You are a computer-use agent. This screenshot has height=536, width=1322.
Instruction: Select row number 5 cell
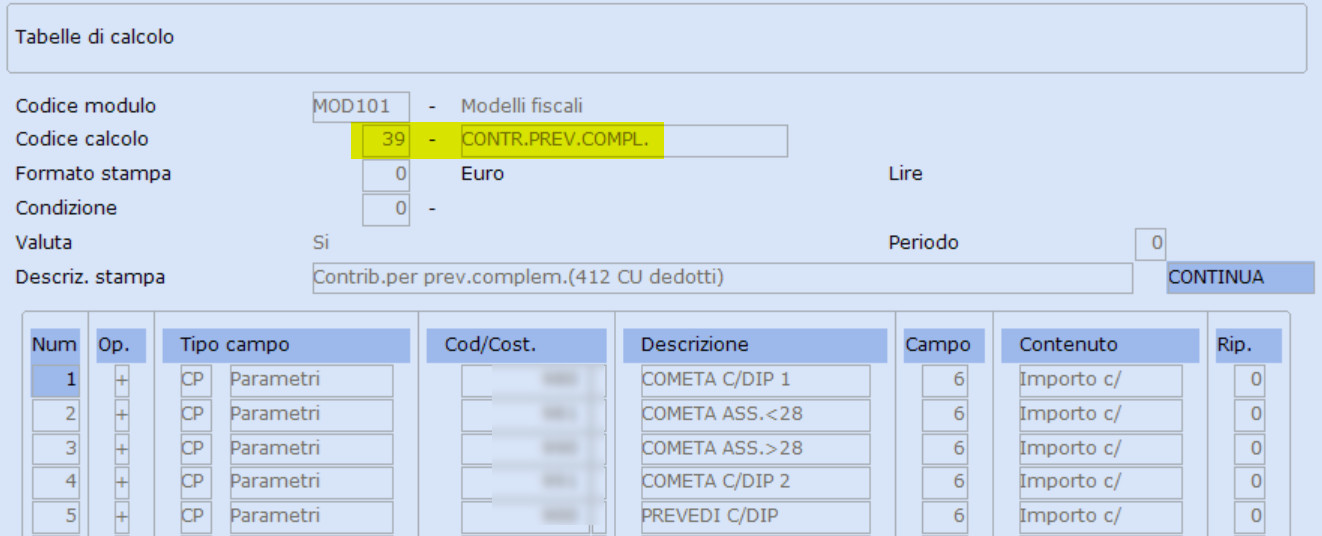tap(56, 517)
